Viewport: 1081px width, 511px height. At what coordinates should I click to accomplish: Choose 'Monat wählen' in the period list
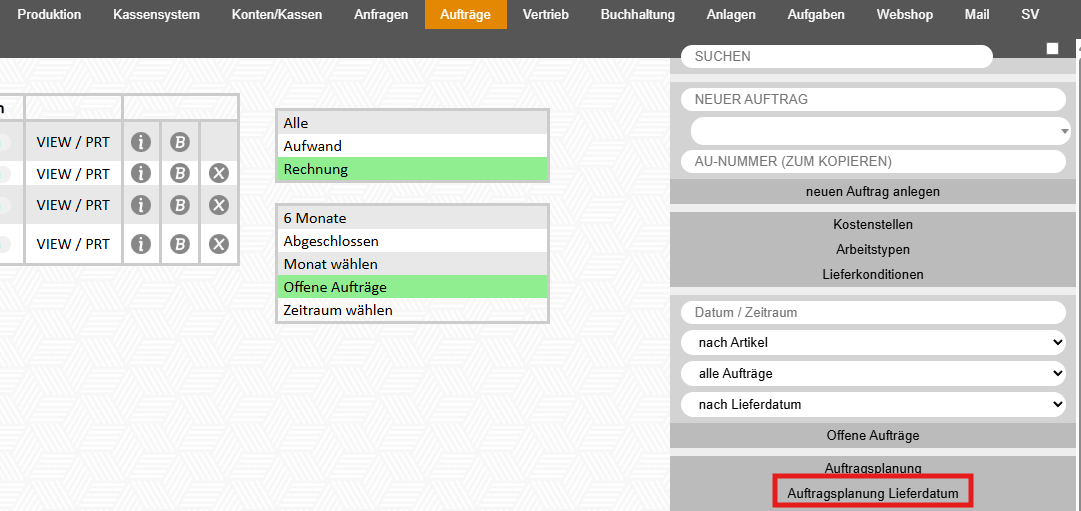point(412,263)
